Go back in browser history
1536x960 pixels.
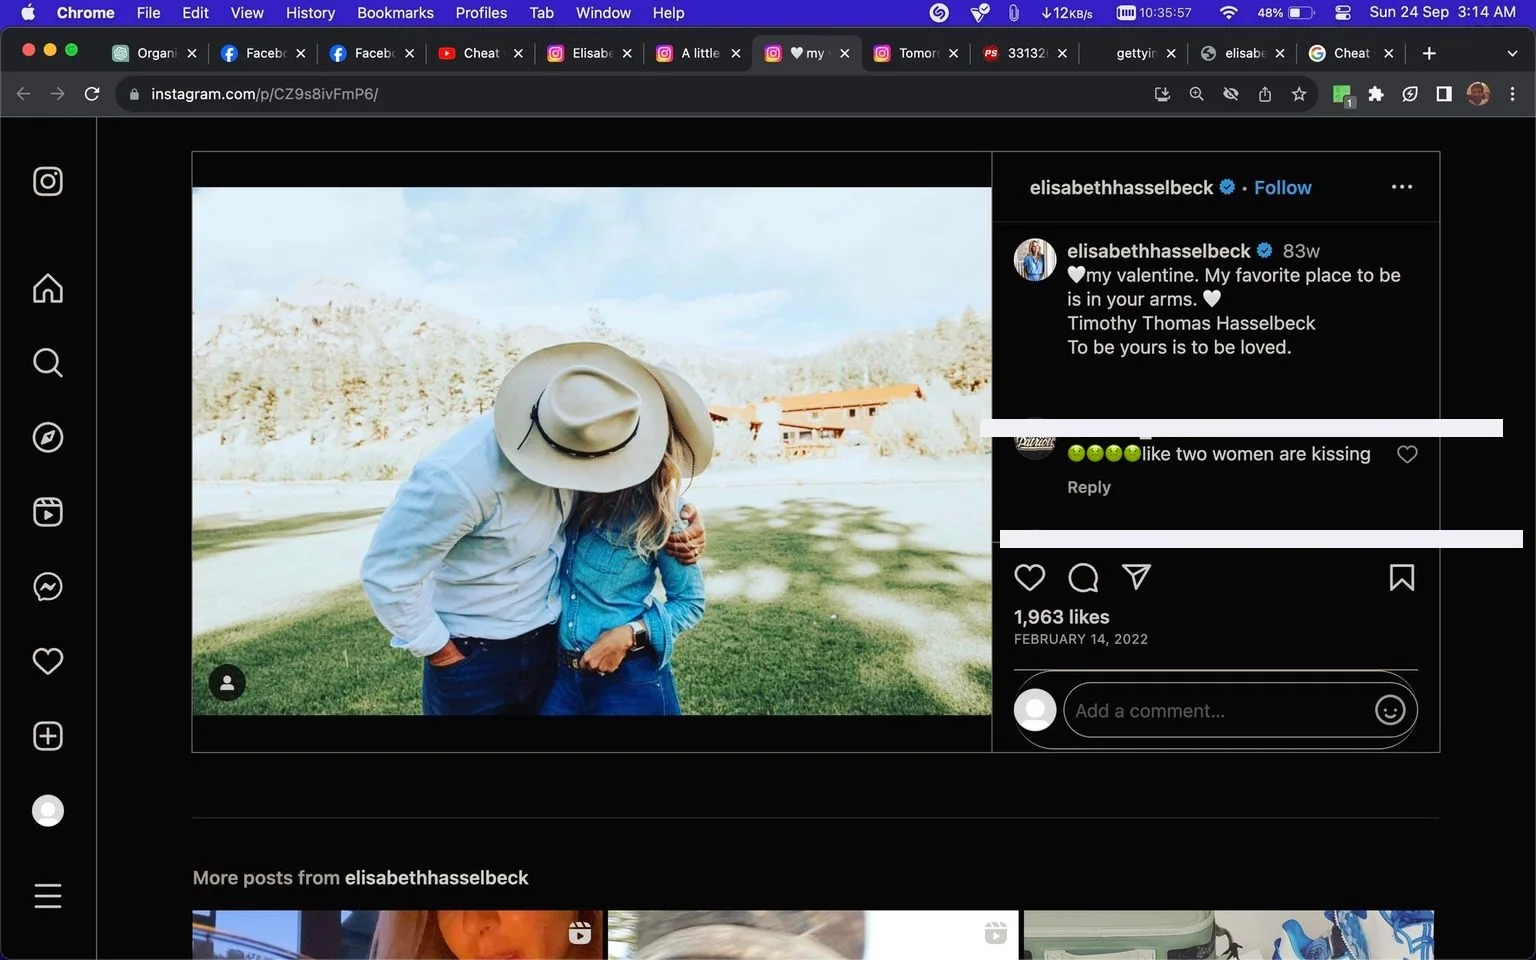click(x=24, y=93)
